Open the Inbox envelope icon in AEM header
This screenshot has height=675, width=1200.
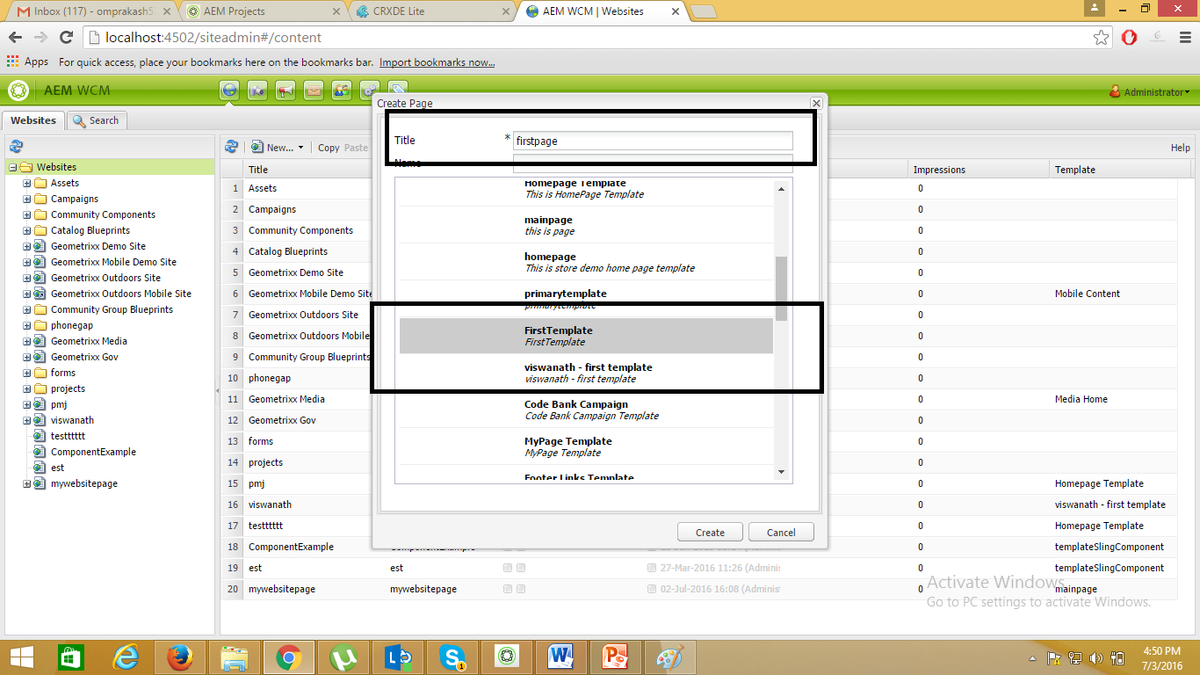point(314,91)
